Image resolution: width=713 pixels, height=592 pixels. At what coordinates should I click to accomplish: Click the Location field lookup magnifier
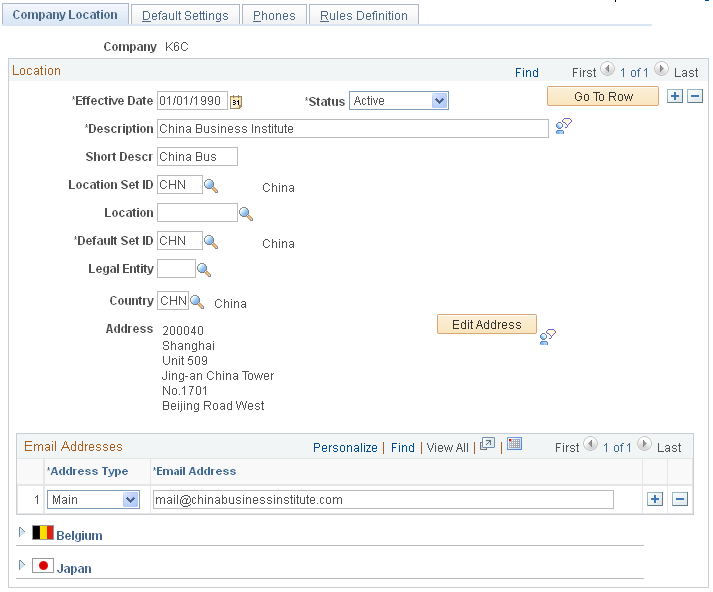[246, 214]
